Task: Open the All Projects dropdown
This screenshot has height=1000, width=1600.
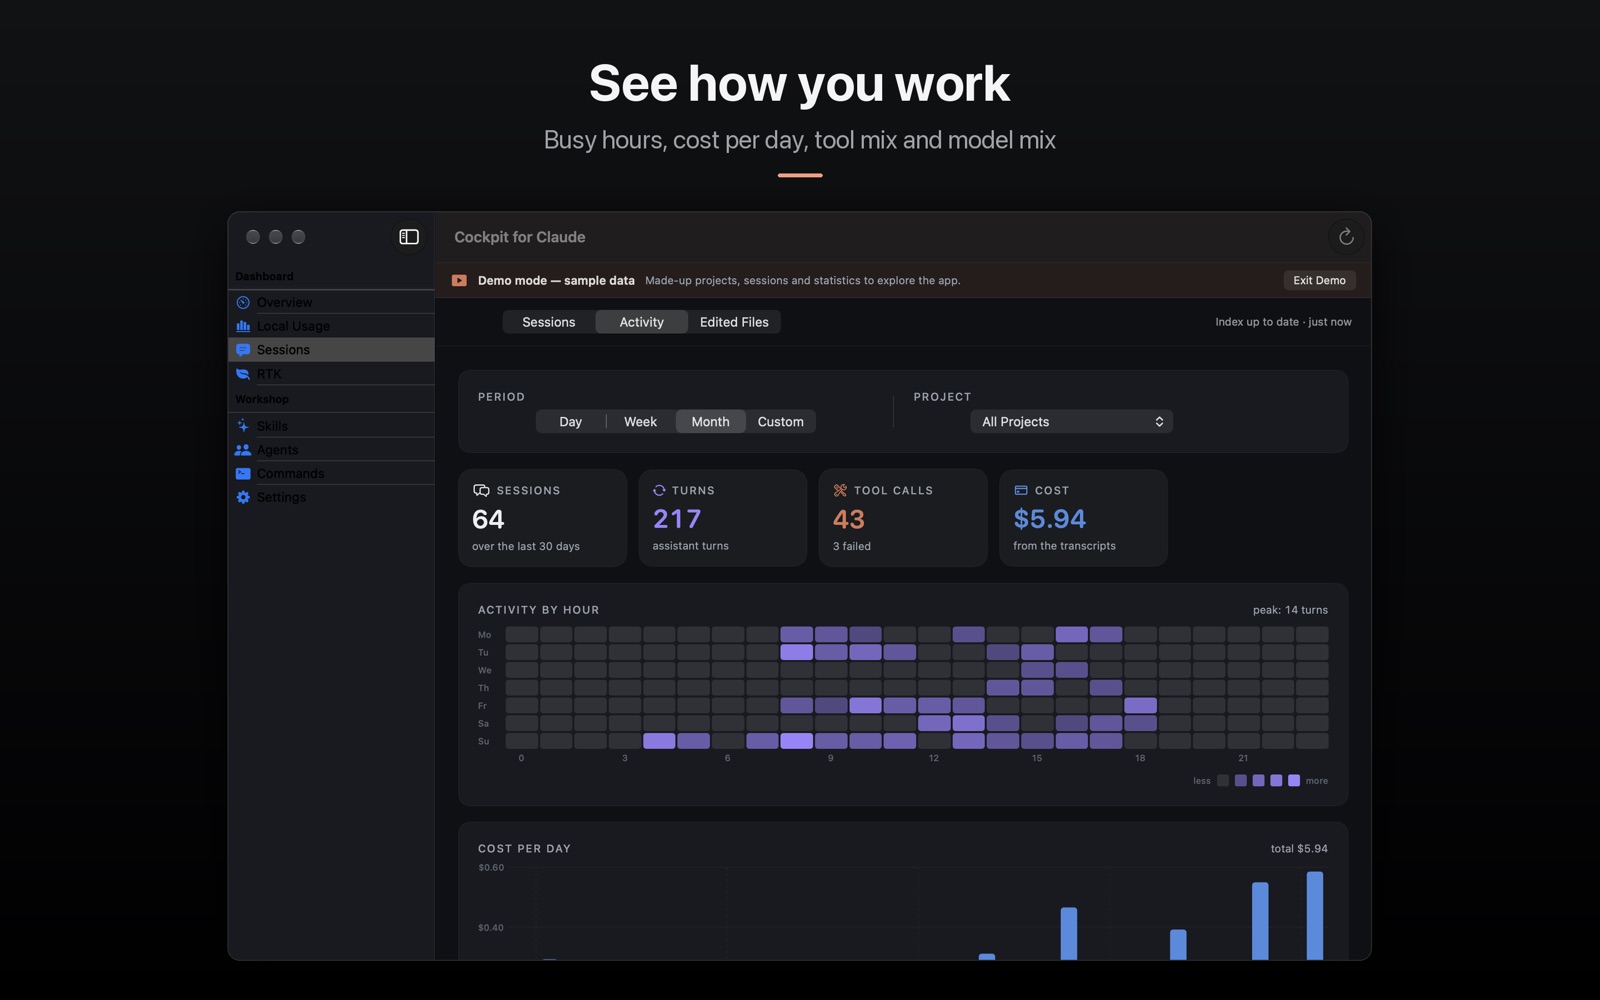Action: [x=1071, y=422]
